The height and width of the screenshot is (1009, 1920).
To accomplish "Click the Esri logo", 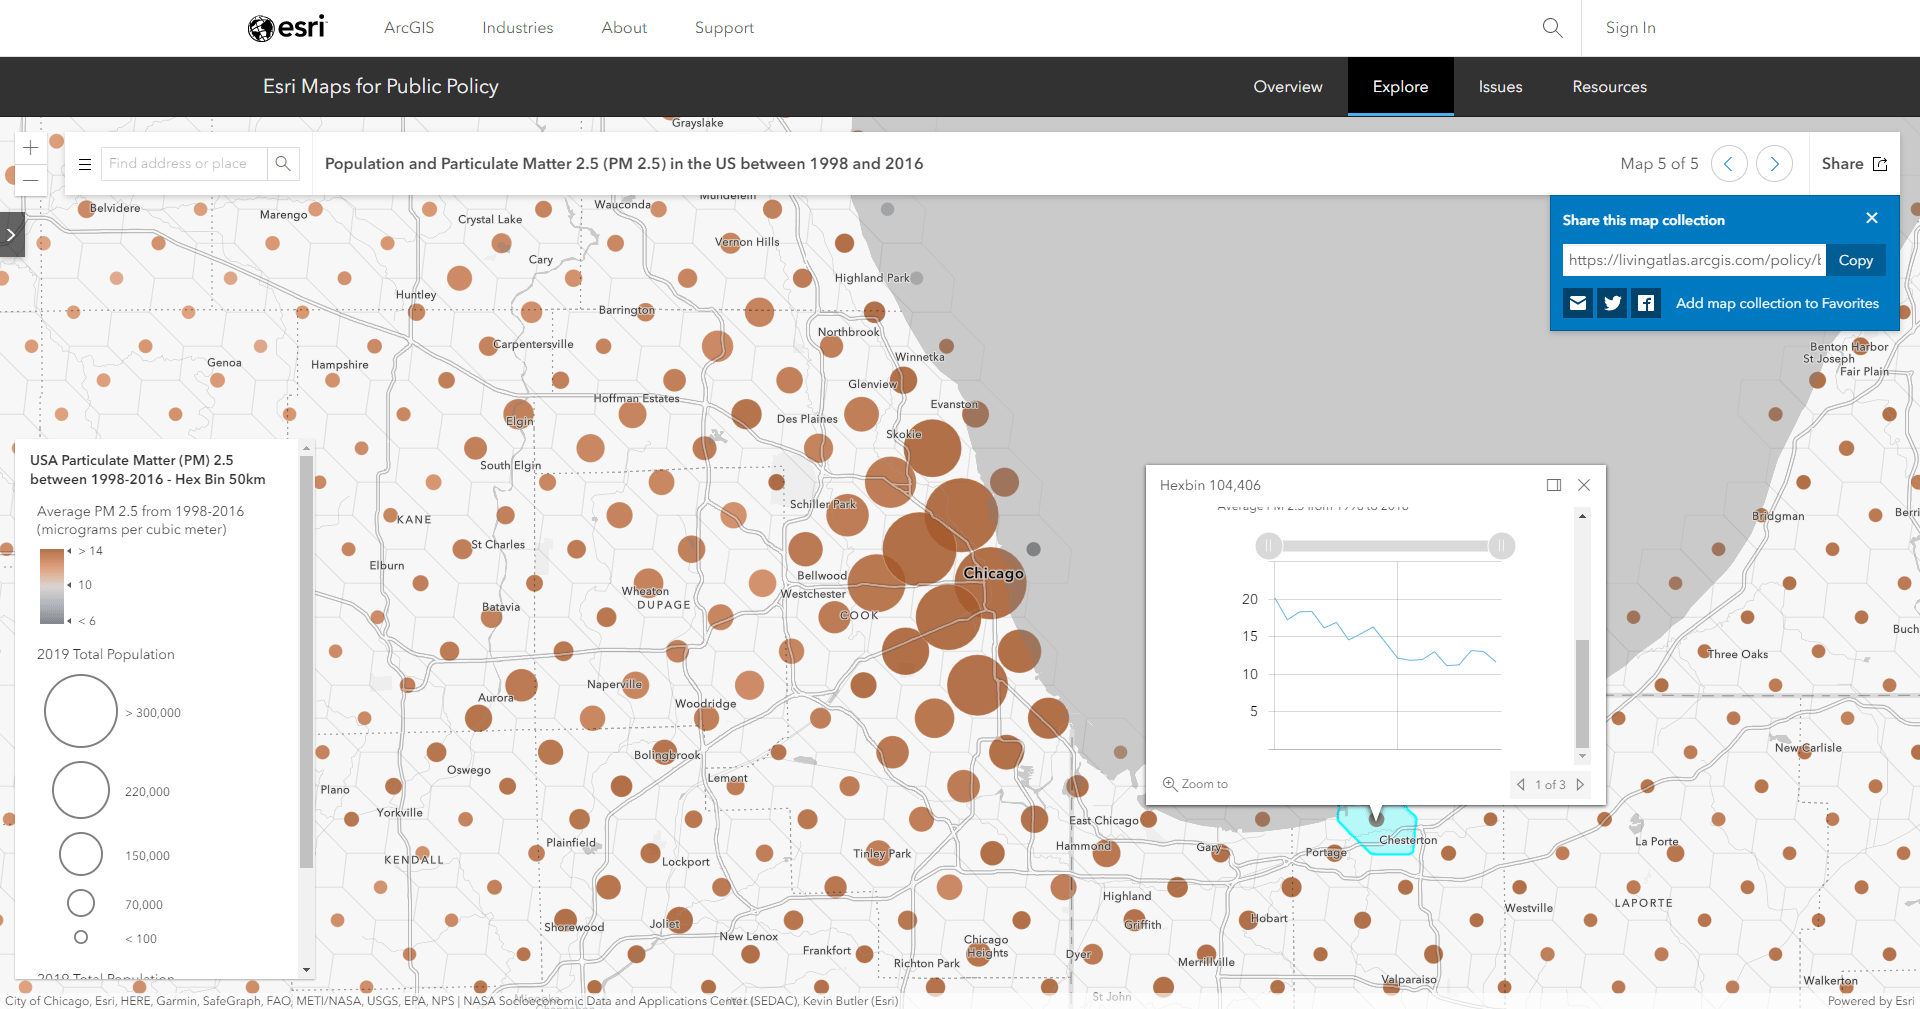I will (287, 28).
